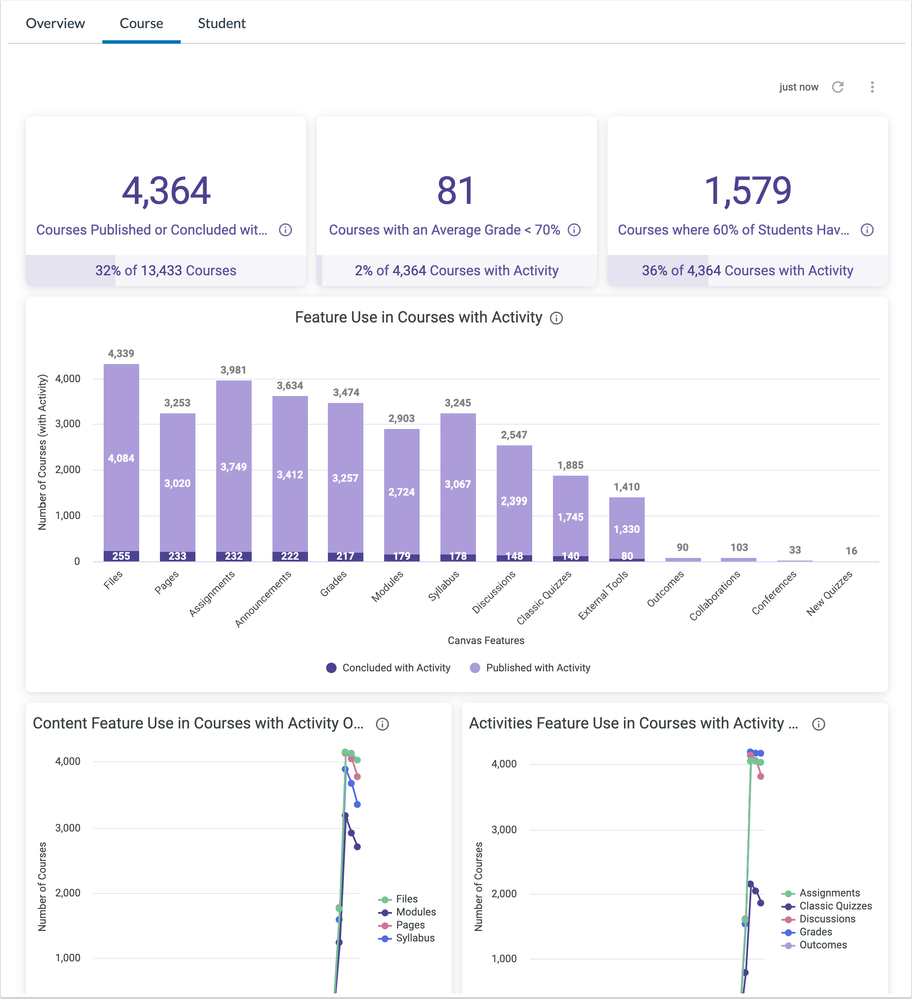Click the 1,579 courses value
The width and height of the screenshot is (912, 999).
[x=748, y=190]
